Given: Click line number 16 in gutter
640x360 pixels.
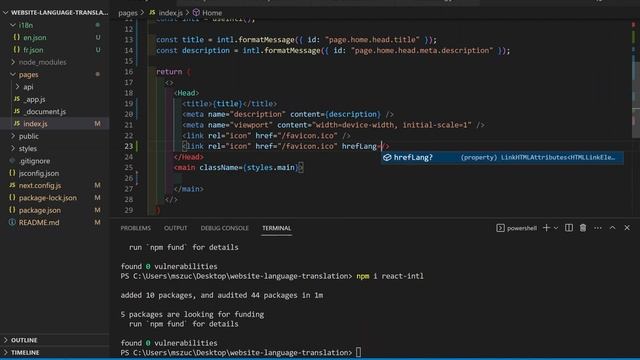Looking at the screenshot, I should pos(129,72).
